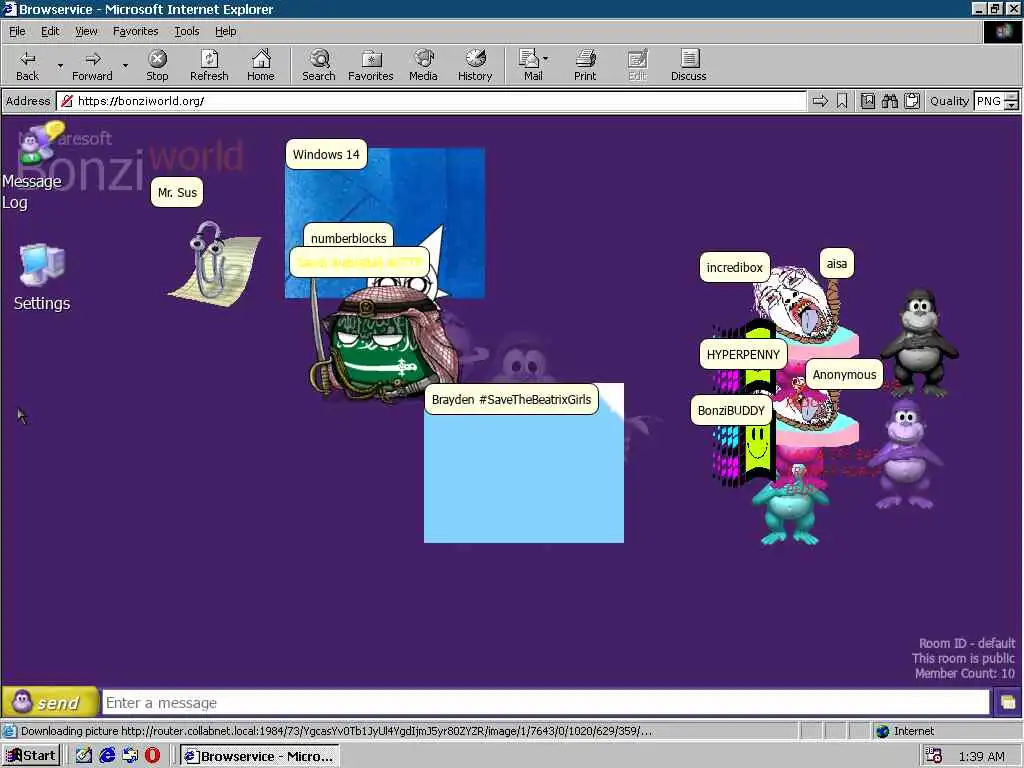This screenshot has width=1024, height=768.
Task: Click the Forward toolbar button
Action: [92, 65]
